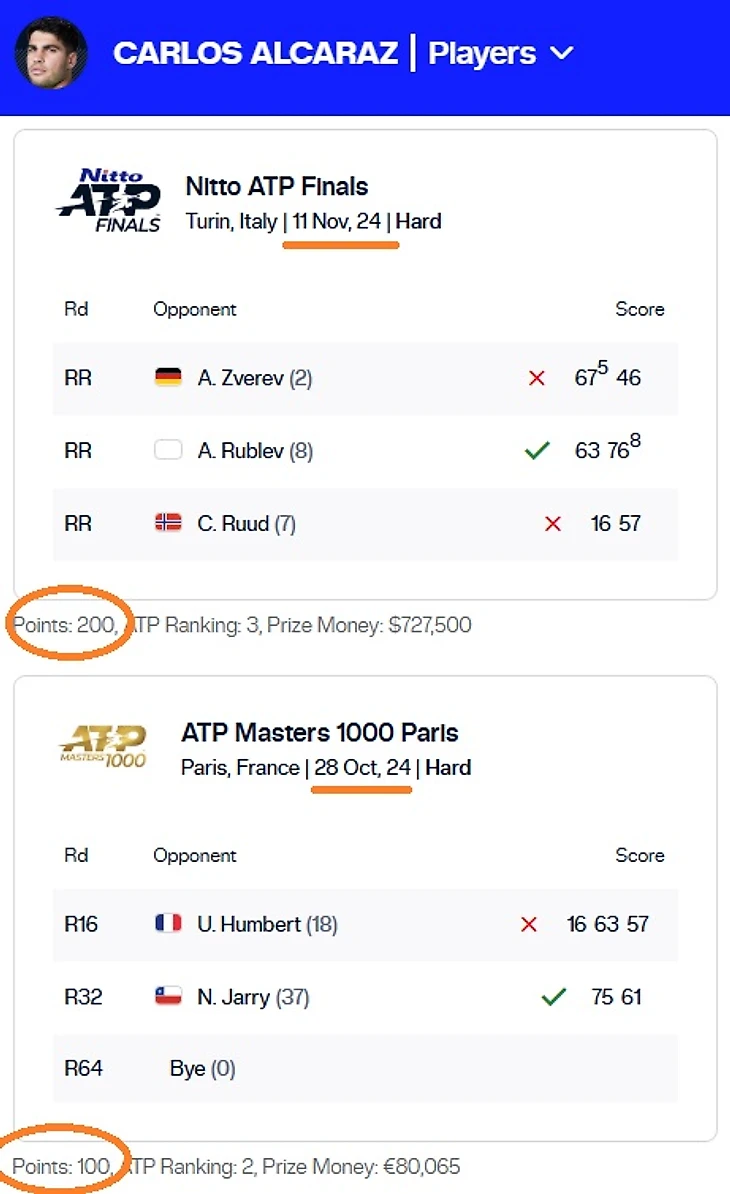Viewport: 730px width, 1194px height.
Task: Open the Players menu label
Action: (481, 53)
